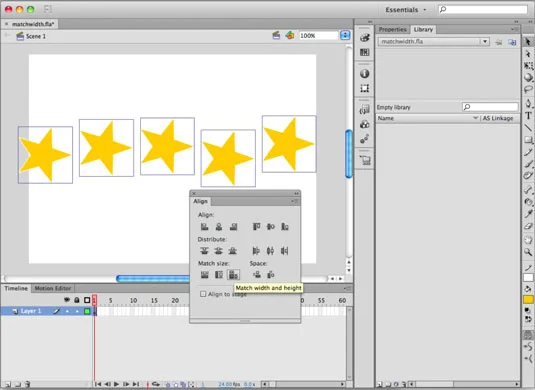Viewport: 535px width, 390px height.
Task: Toggle show or hide all layers eye
Action: 67,300
